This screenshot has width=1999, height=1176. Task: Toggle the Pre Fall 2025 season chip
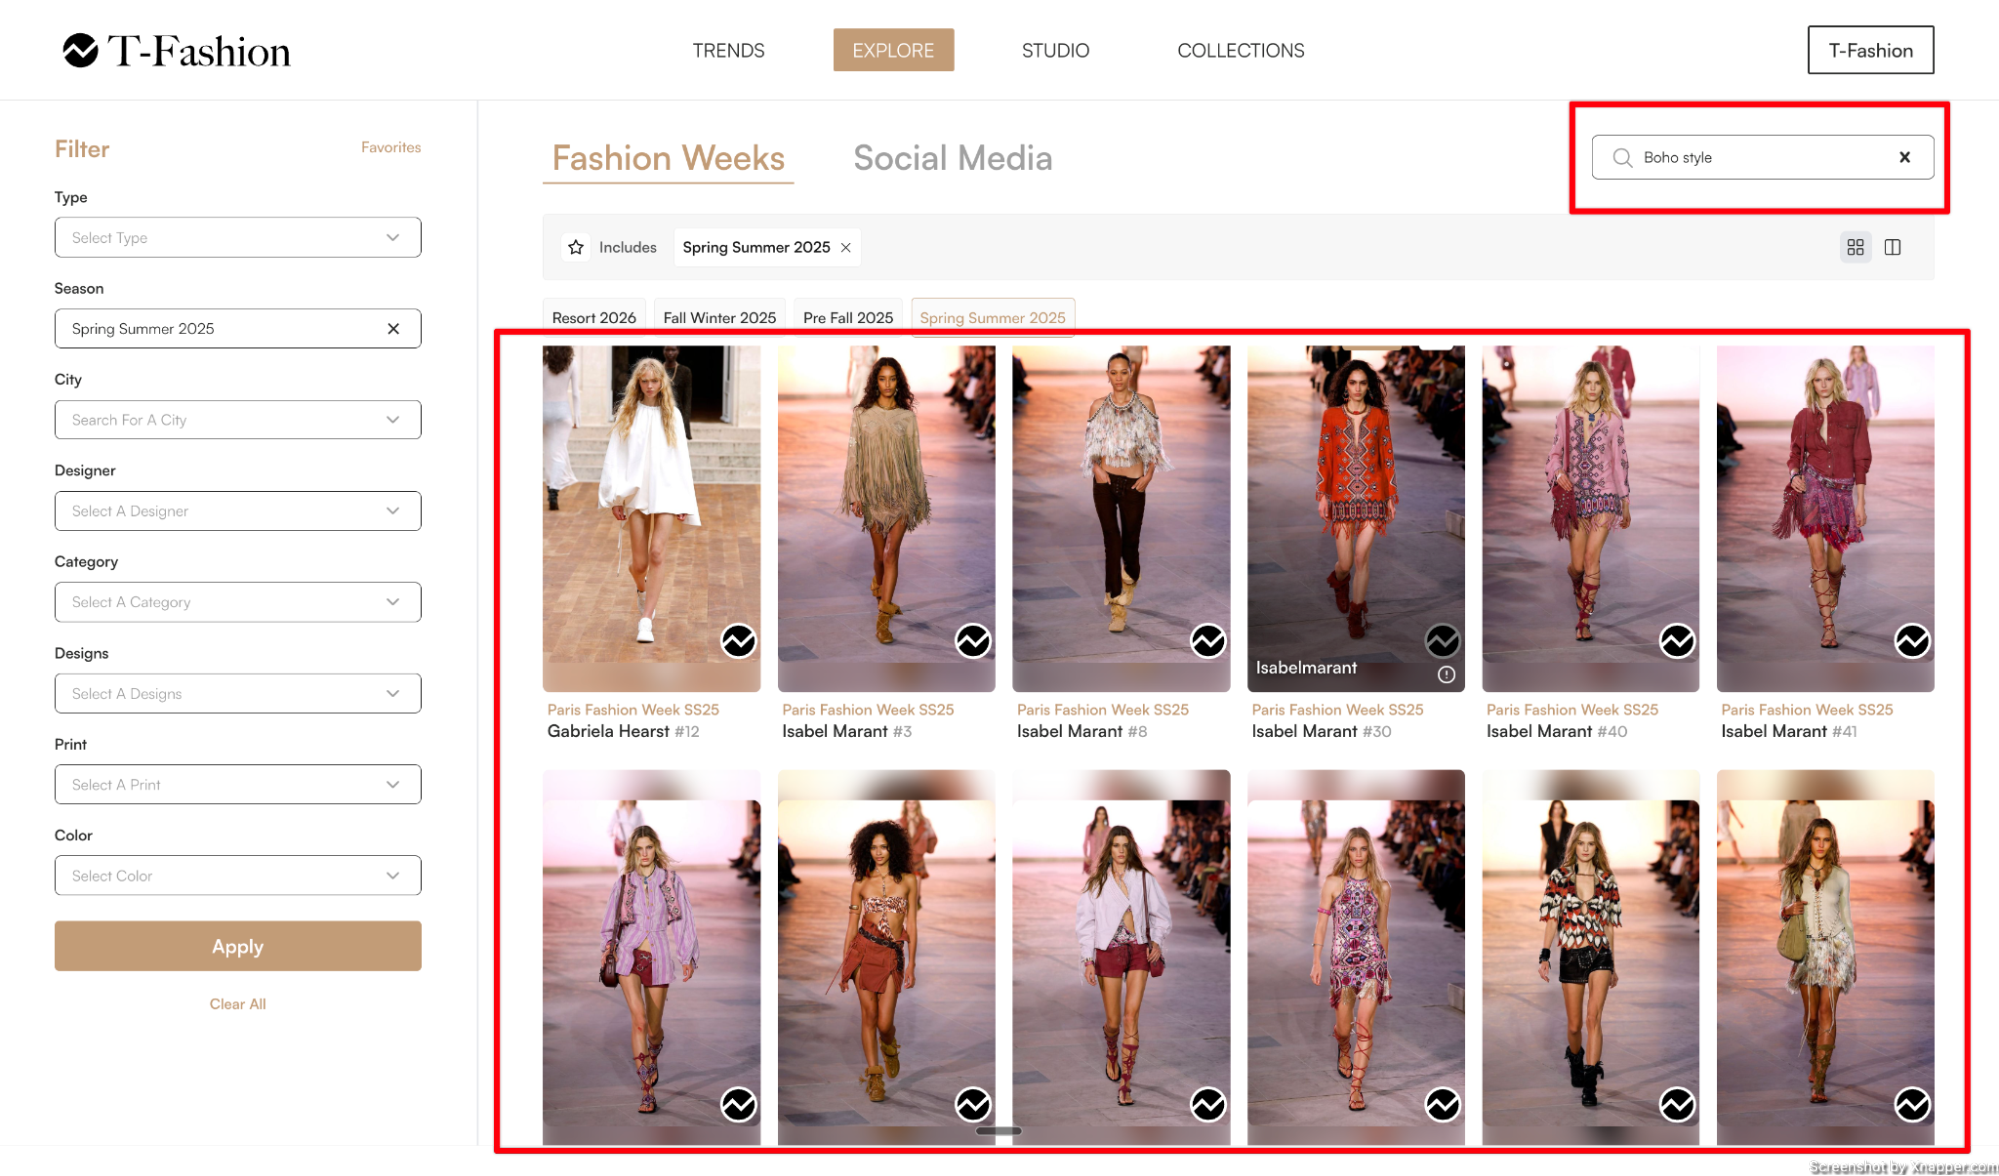[x=847, y=317]
